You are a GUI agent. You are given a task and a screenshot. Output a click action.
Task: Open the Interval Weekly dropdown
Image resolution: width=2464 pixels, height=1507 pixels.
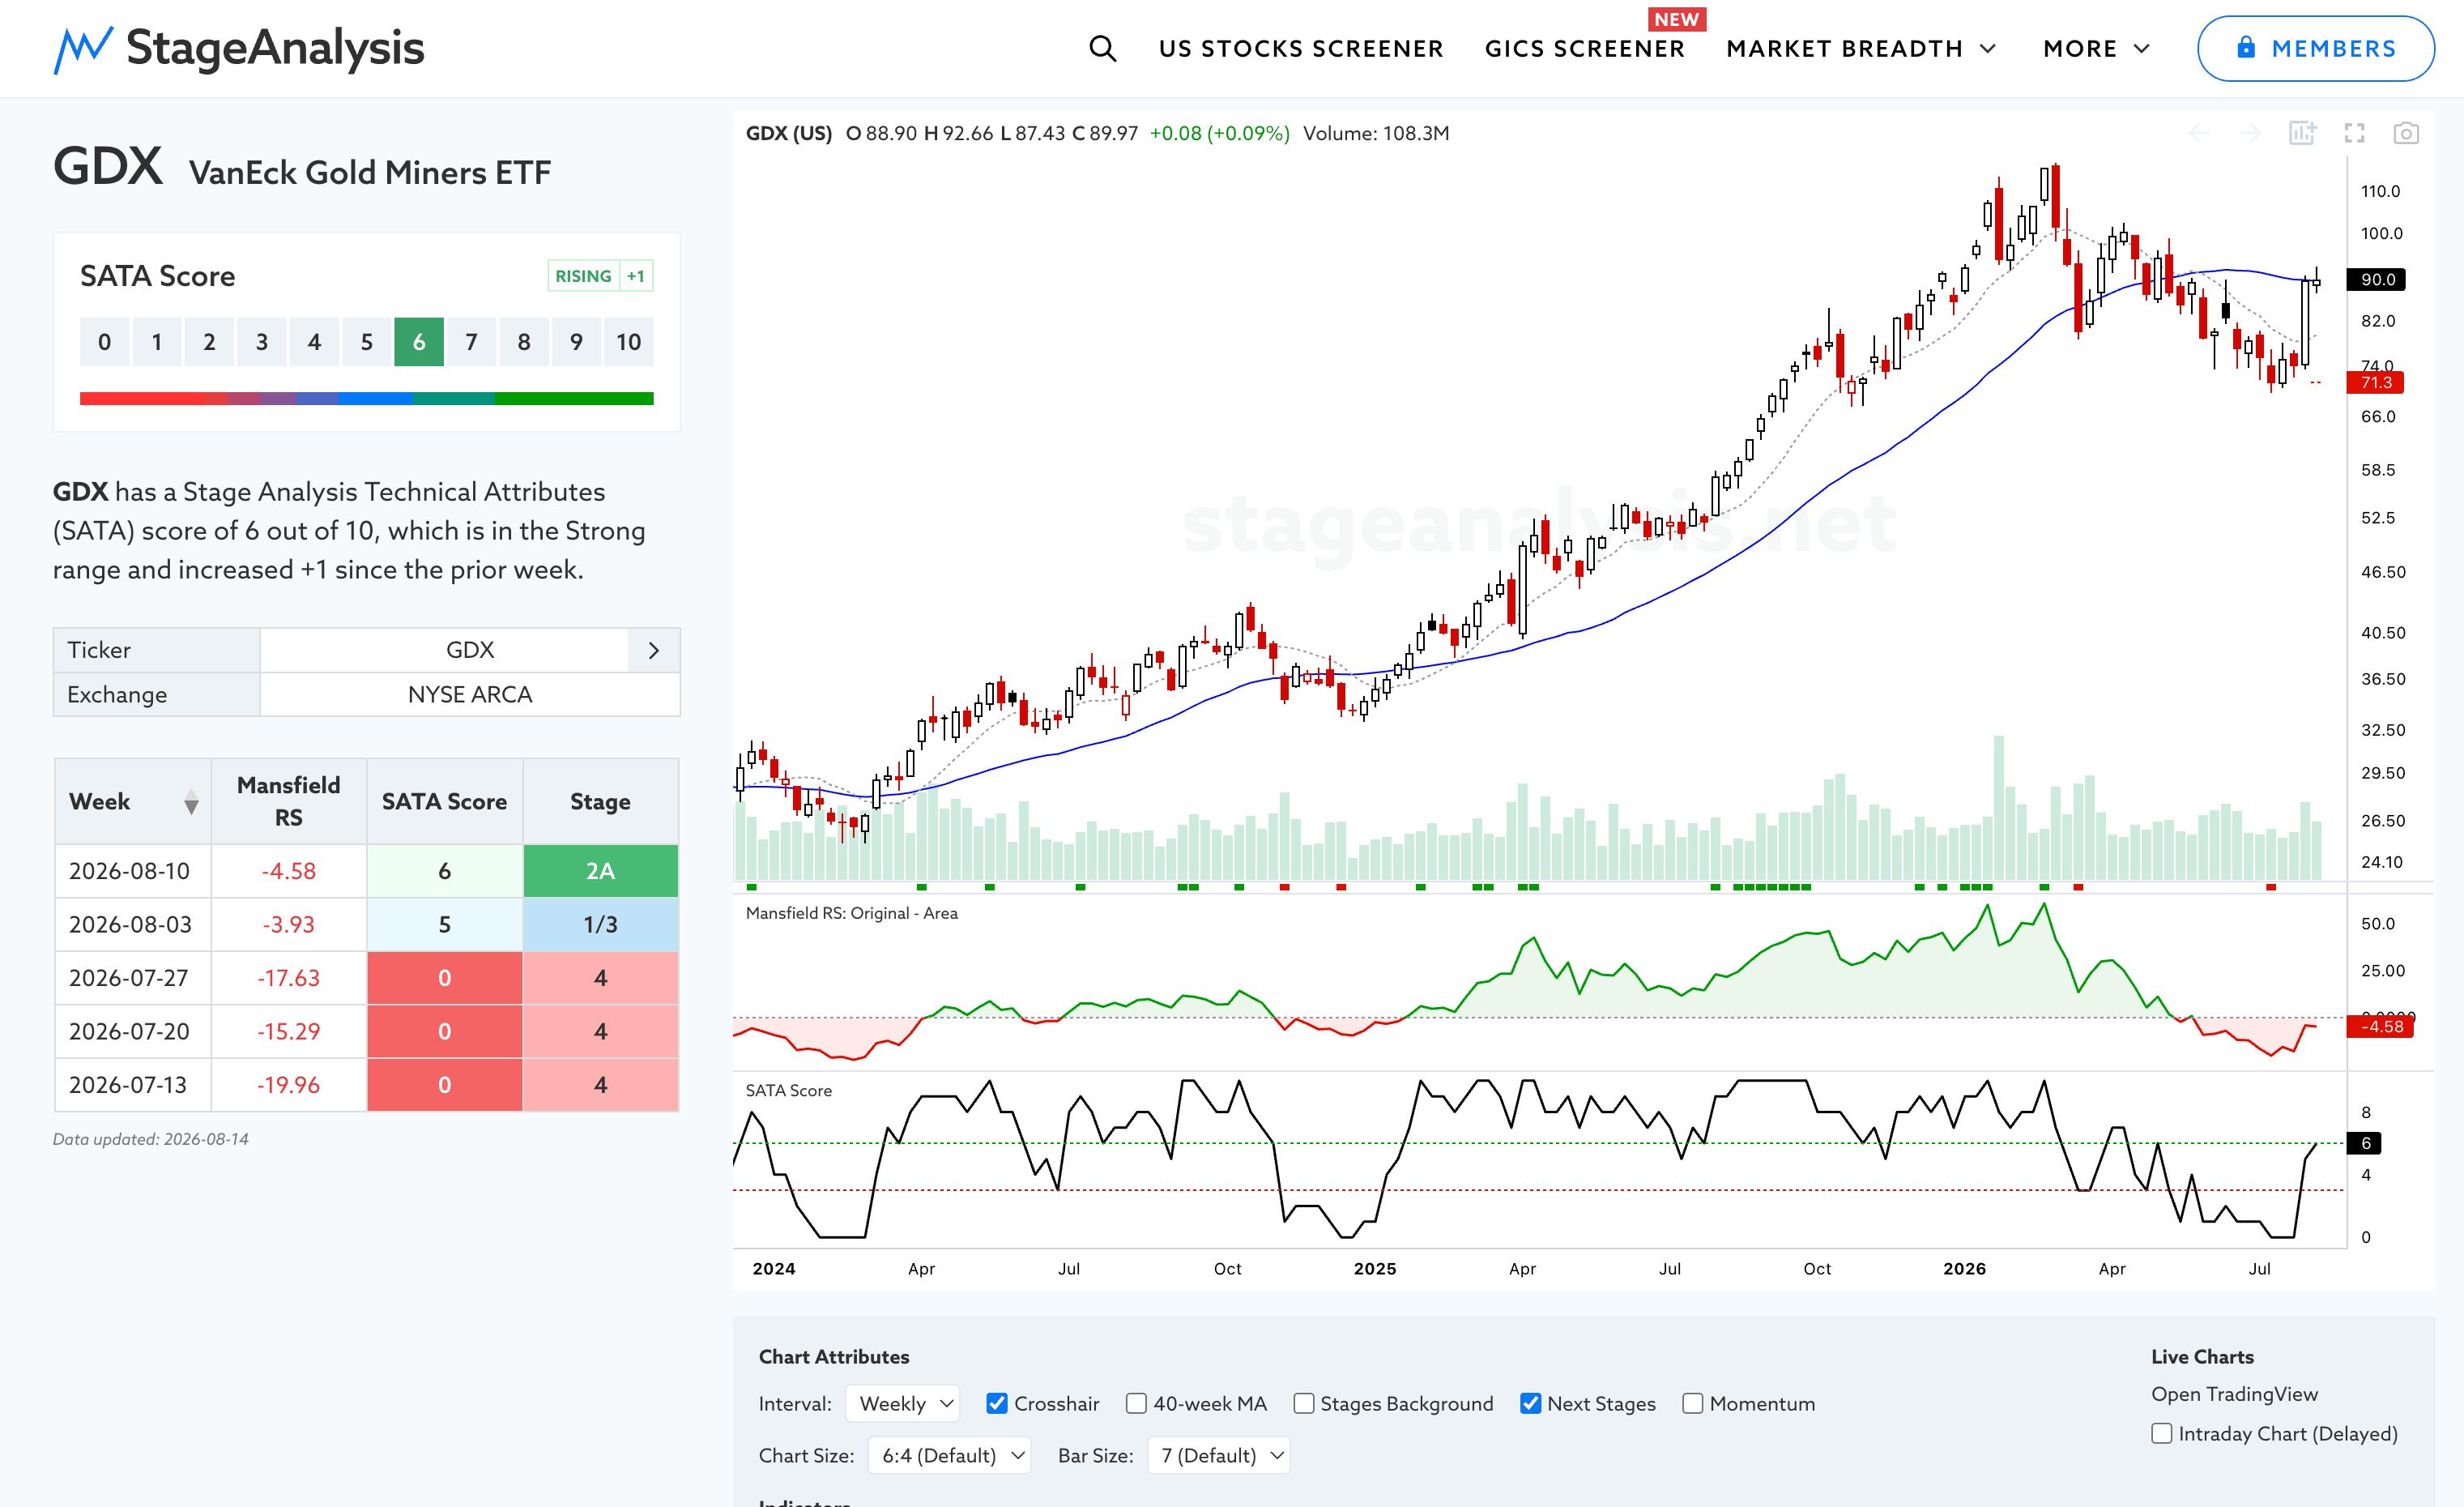(x=903, y=1403)
